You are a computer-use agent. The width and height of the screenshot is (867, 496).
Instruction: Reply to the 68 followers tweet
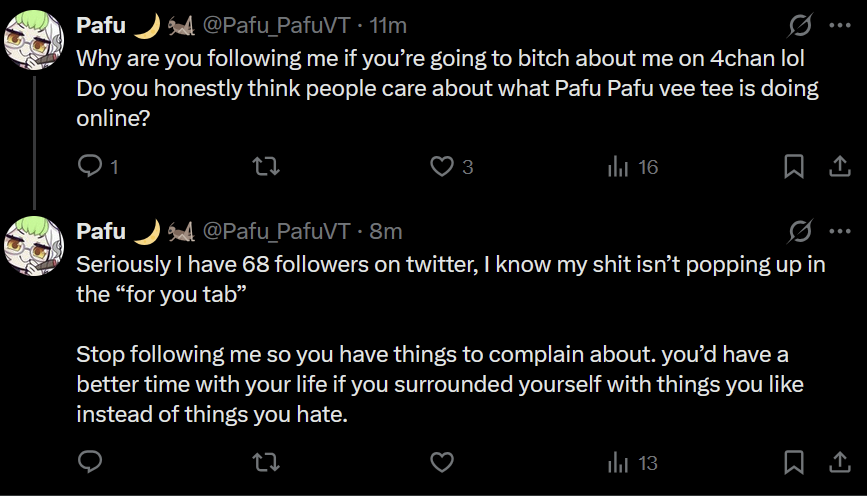pyautogui.click(x=91, y=462)
